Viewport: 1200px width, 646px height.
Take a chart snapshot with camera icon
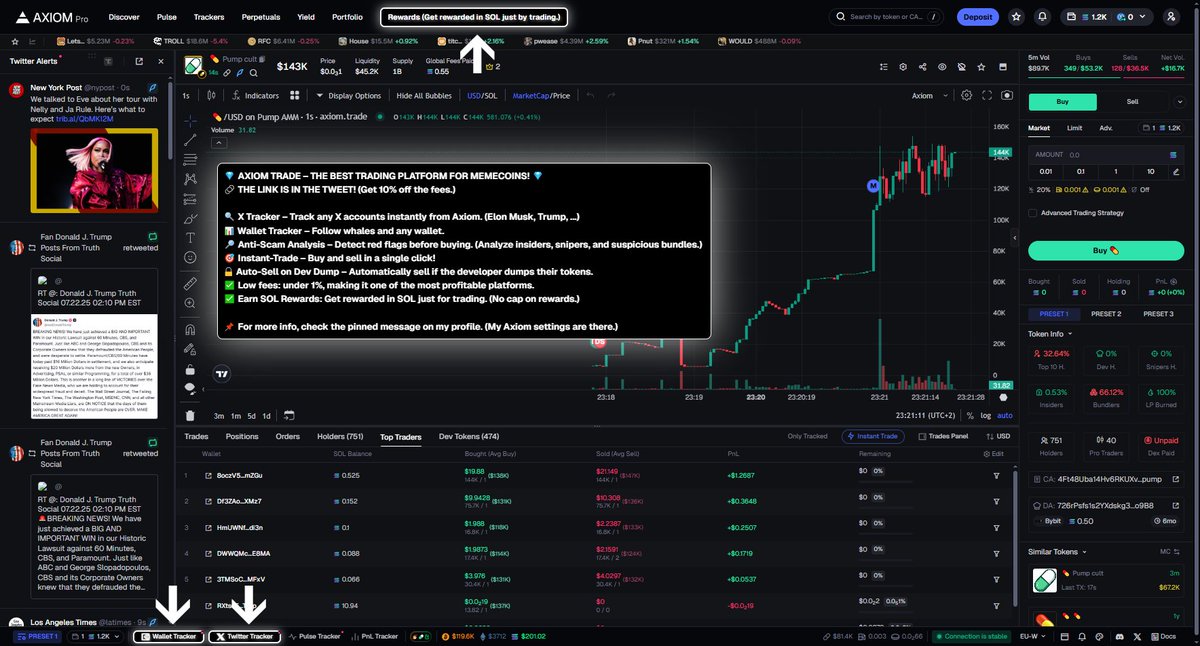click(x=1006, y=95)
